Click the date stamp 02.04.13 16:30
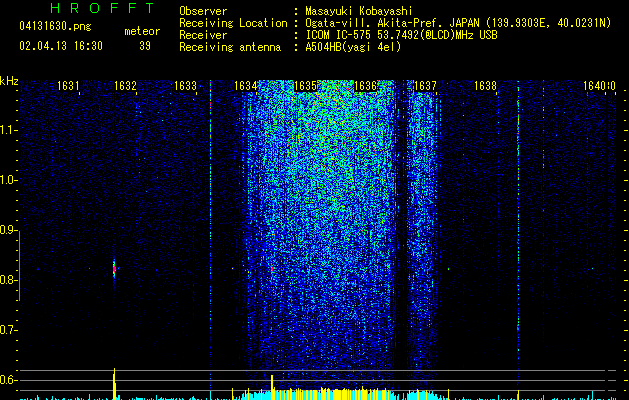The height and width of the screenshot is (400, 629). pyautogui.click(x=61, y=46)
